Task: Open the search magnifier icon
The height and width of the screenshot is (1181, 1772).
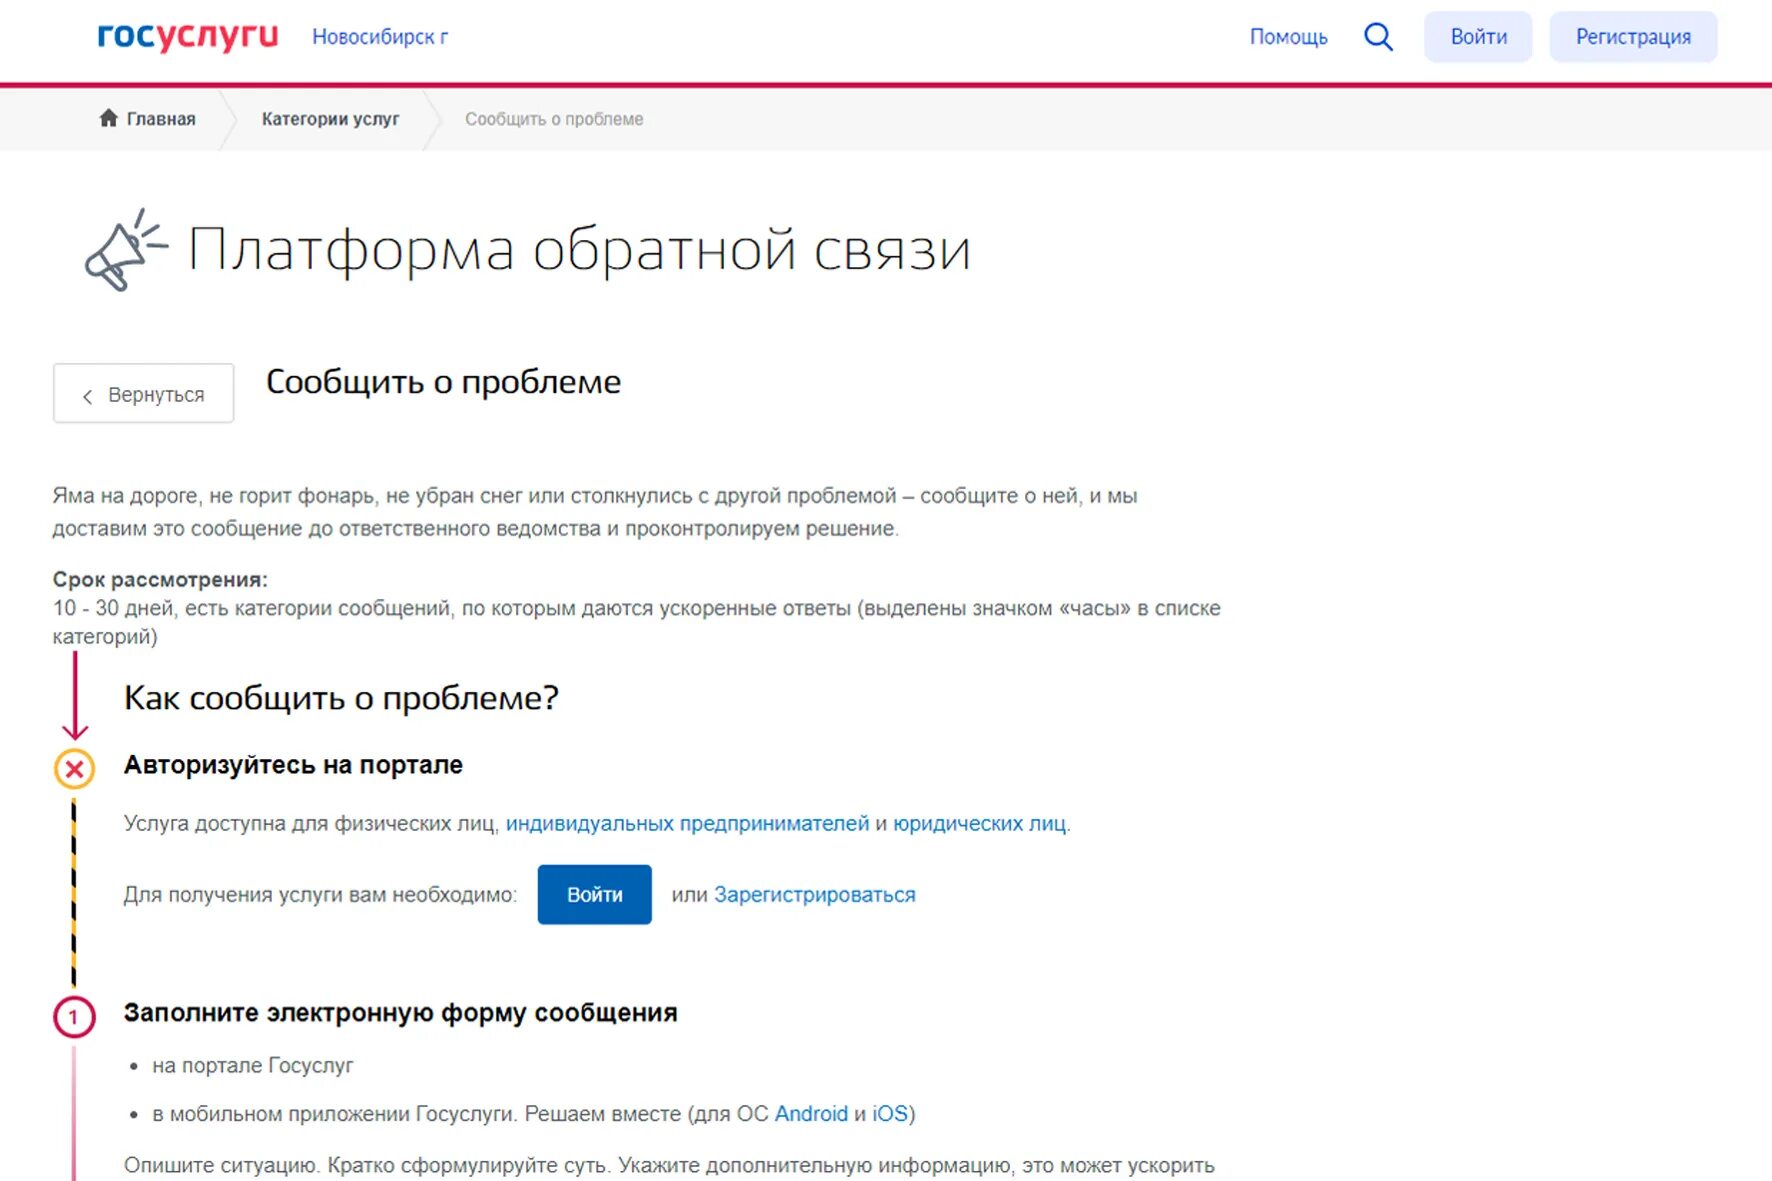Action: pos(1378,37)
